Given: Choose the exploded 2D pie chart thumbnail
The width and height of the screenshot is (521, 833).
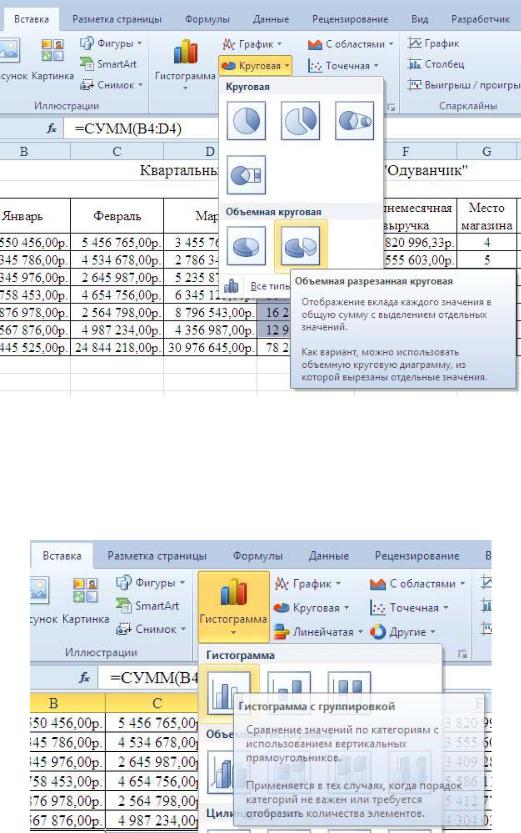Looking at the screenshot, I should click(x=301, y=122).
